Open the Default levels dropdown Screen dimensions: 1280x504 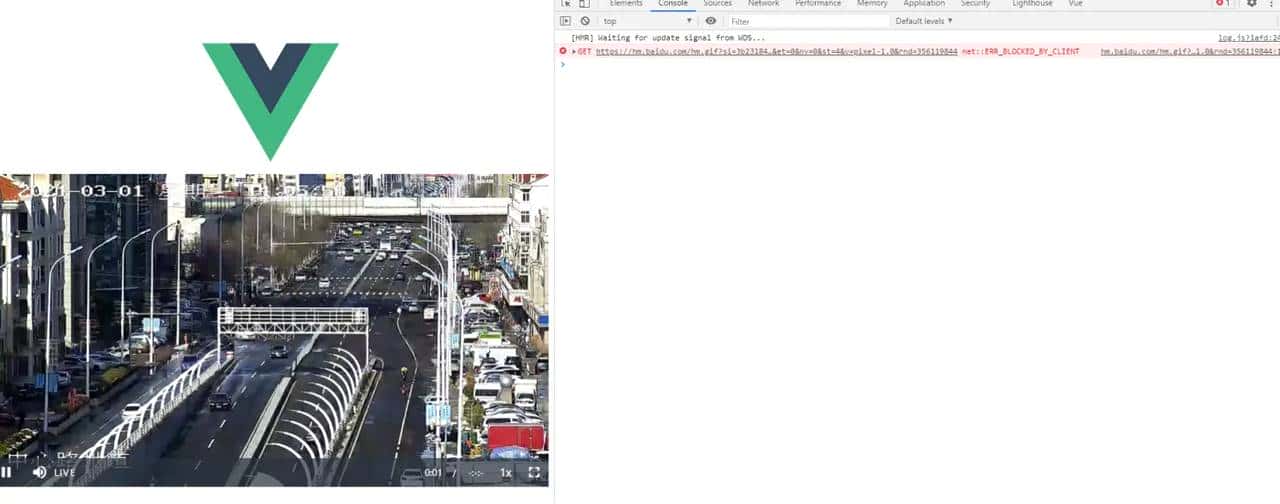tap(924, 21)
